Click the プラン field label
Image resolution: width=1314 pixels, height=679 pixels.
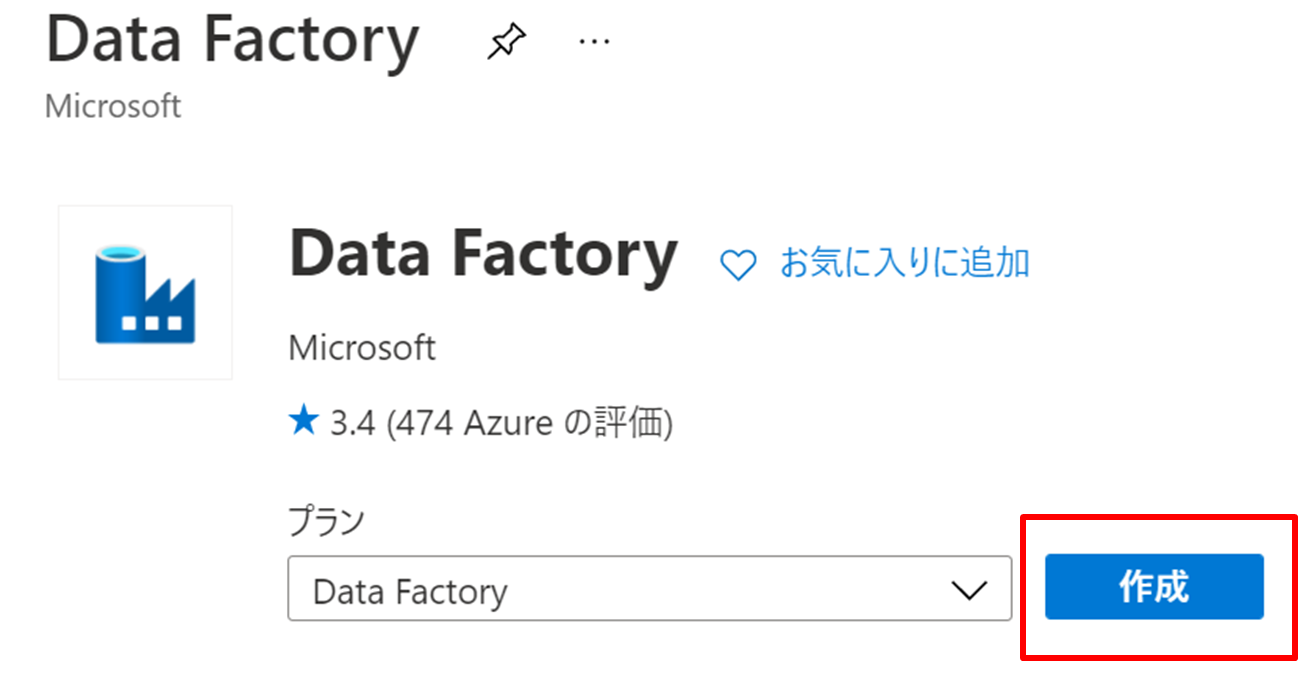click(326, 521)
